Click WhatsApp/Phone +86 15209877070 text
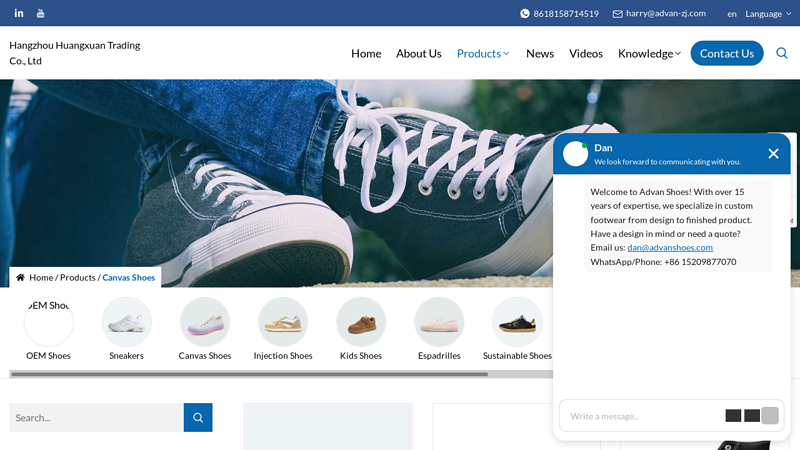Screen dimensions: 800x450 coord(663,262)
